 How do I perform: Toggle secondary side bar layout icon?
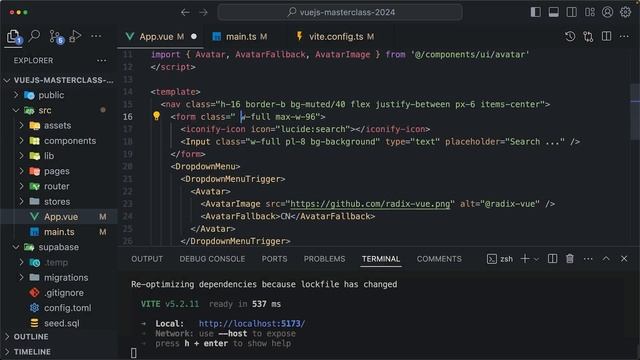(x=571, y=12)
